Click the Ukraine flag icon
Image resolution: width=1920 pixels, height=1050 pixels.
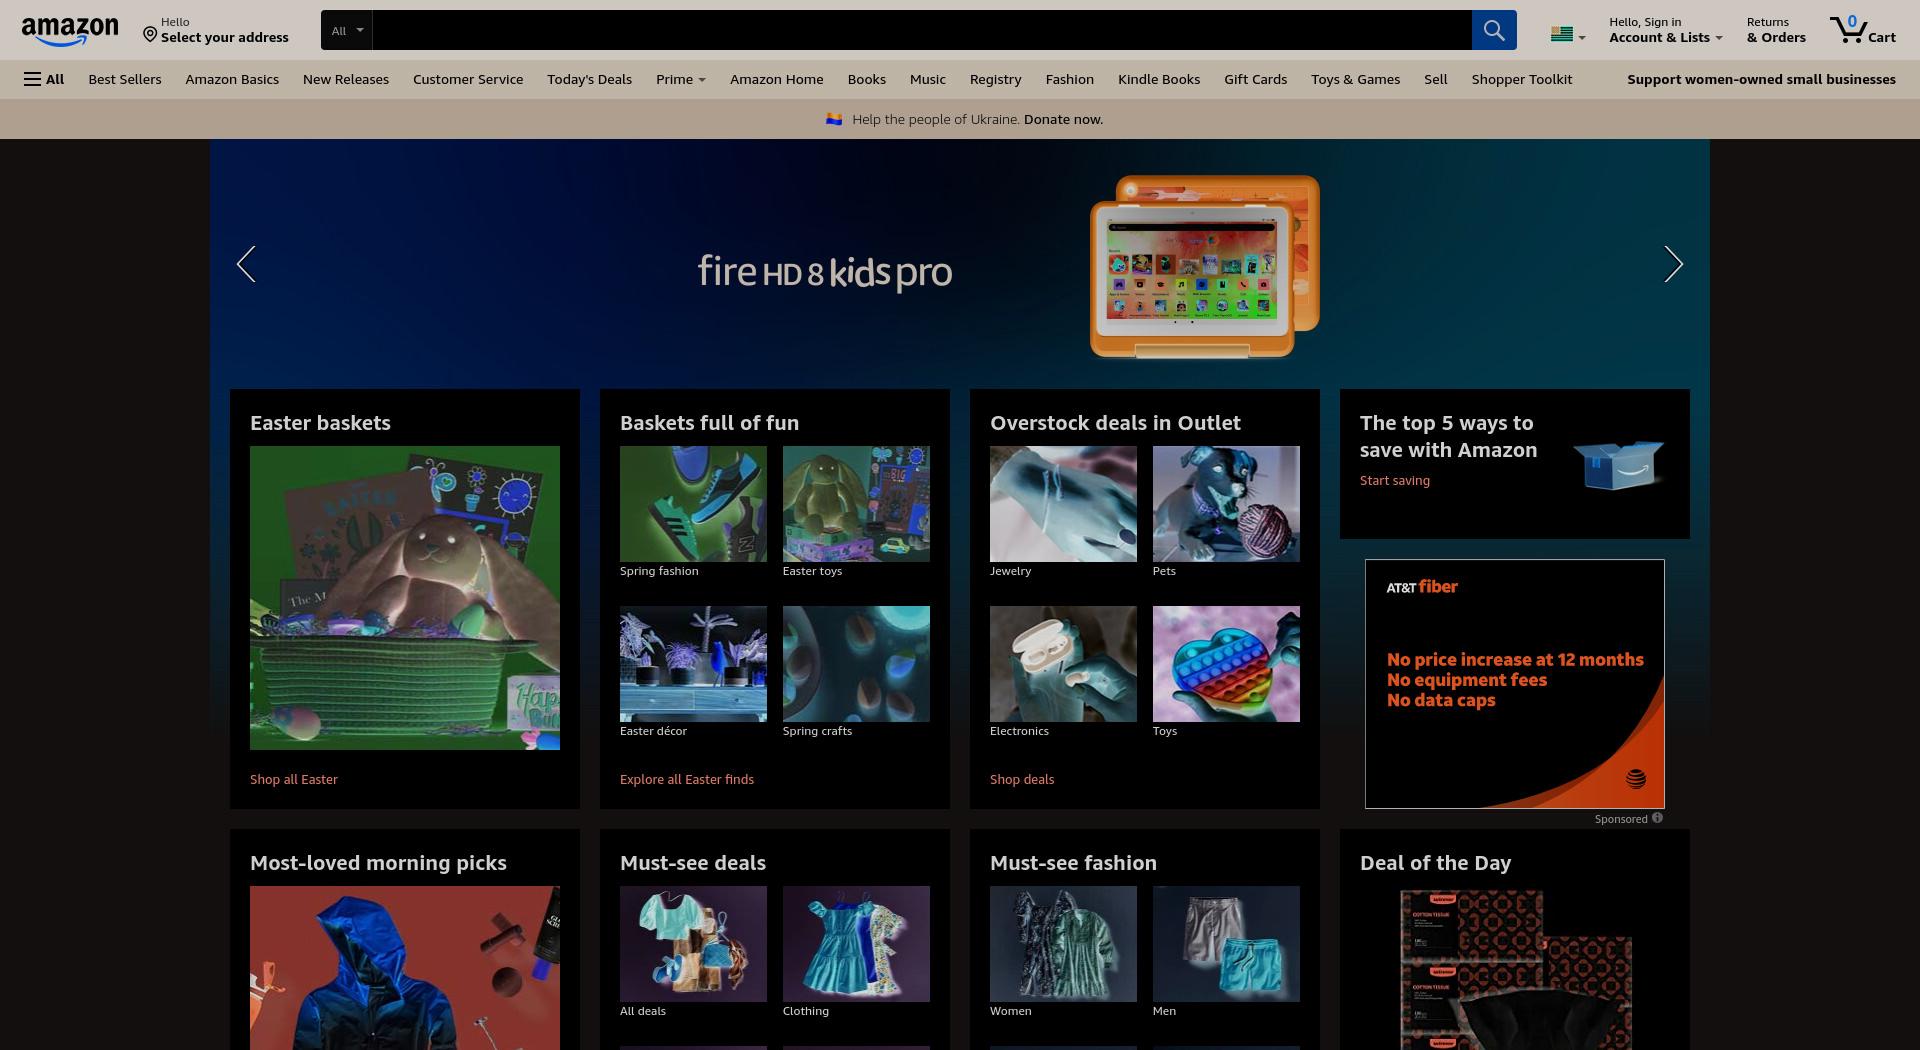point(834,119)
